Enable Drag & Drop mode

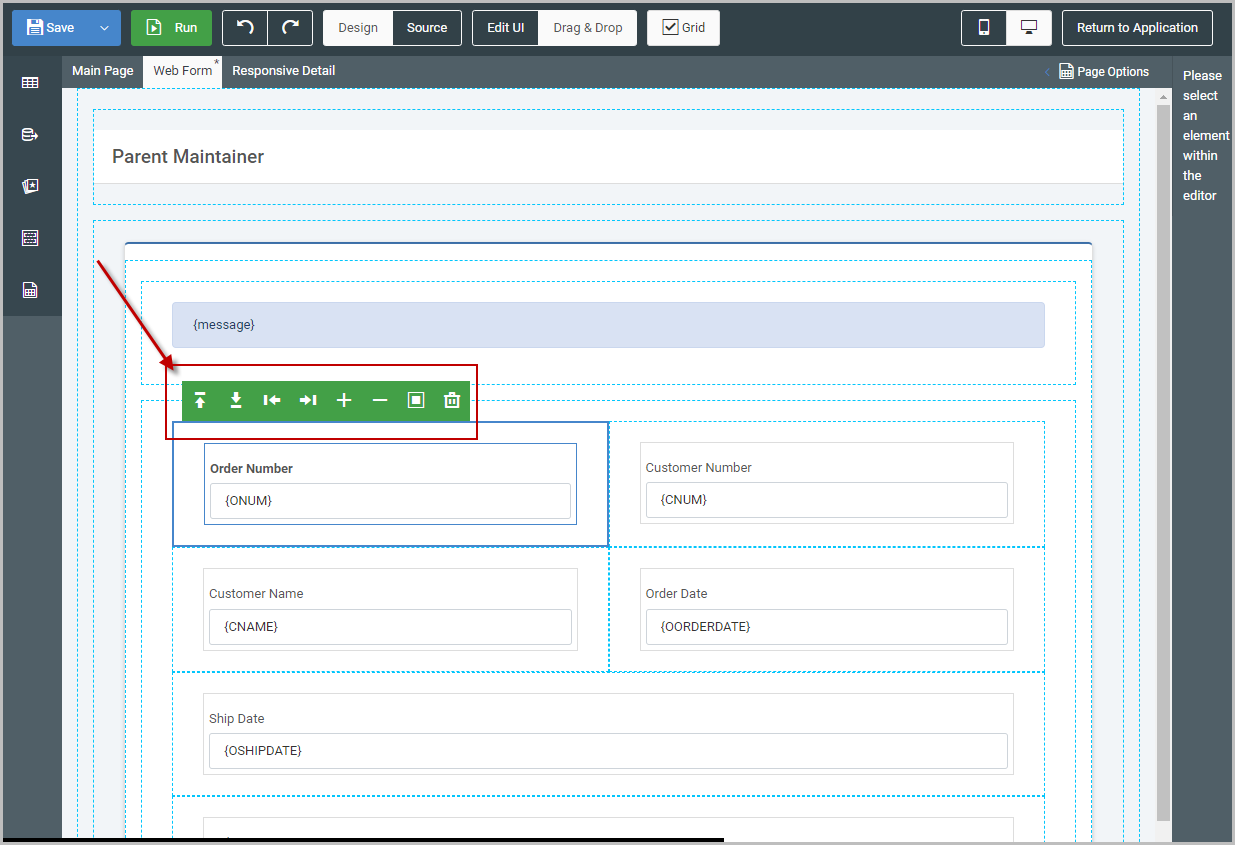[x=587, y=28]
